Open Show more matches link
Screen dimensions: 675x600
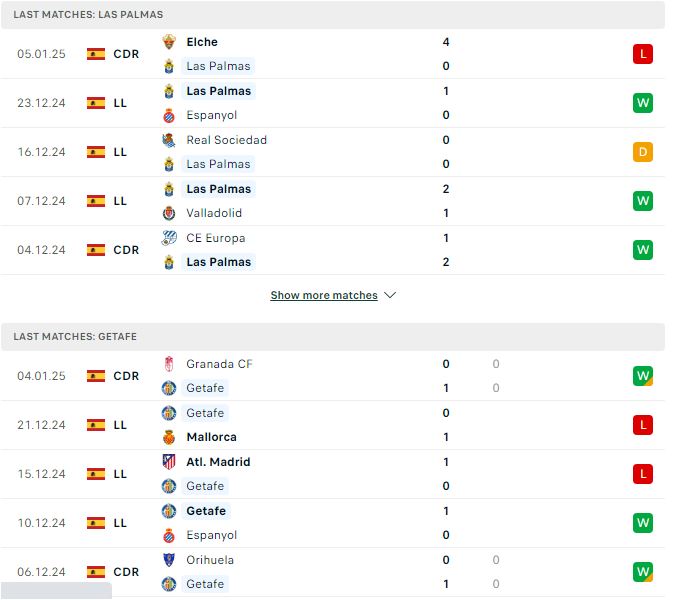coord(324,295)
